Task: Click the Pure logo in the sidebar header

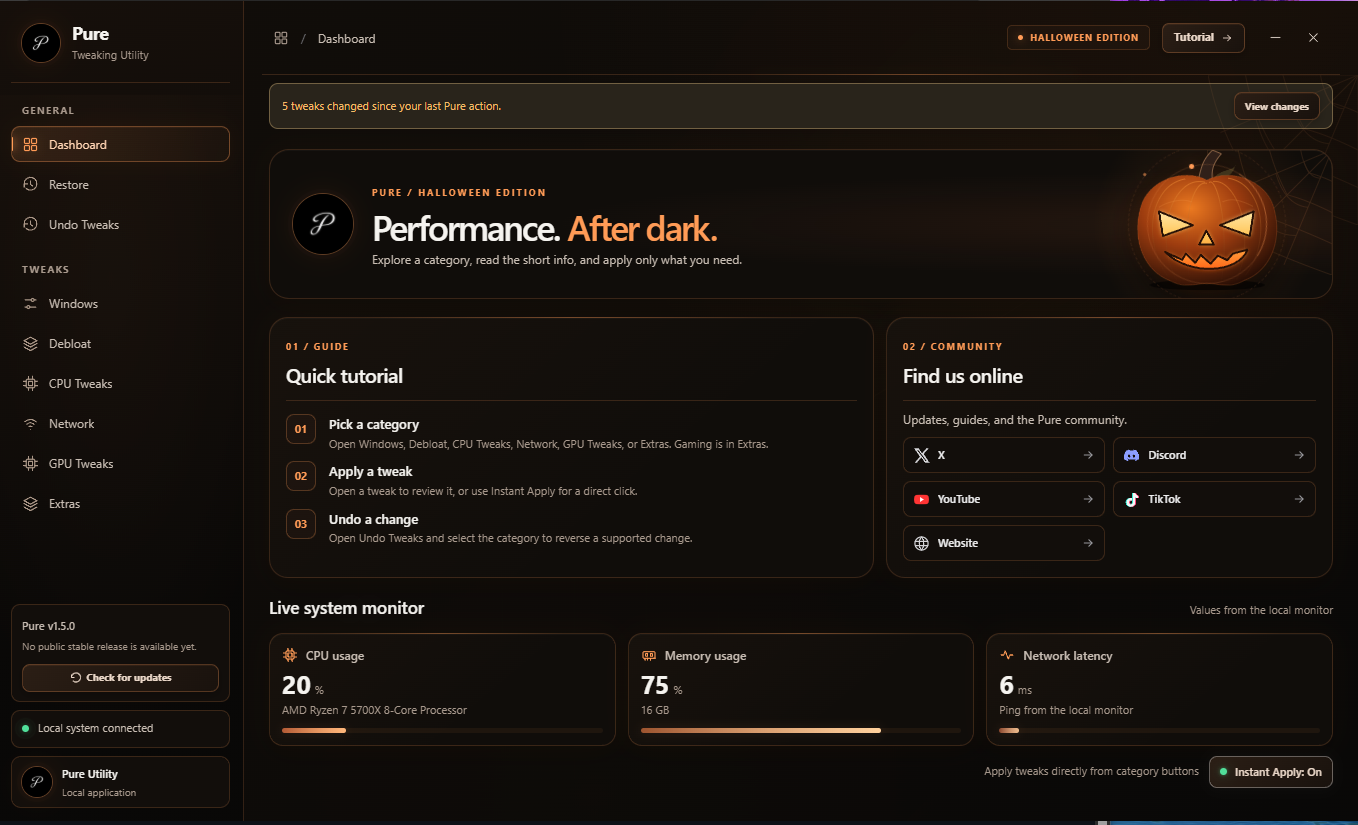Action: click(41, 43)
